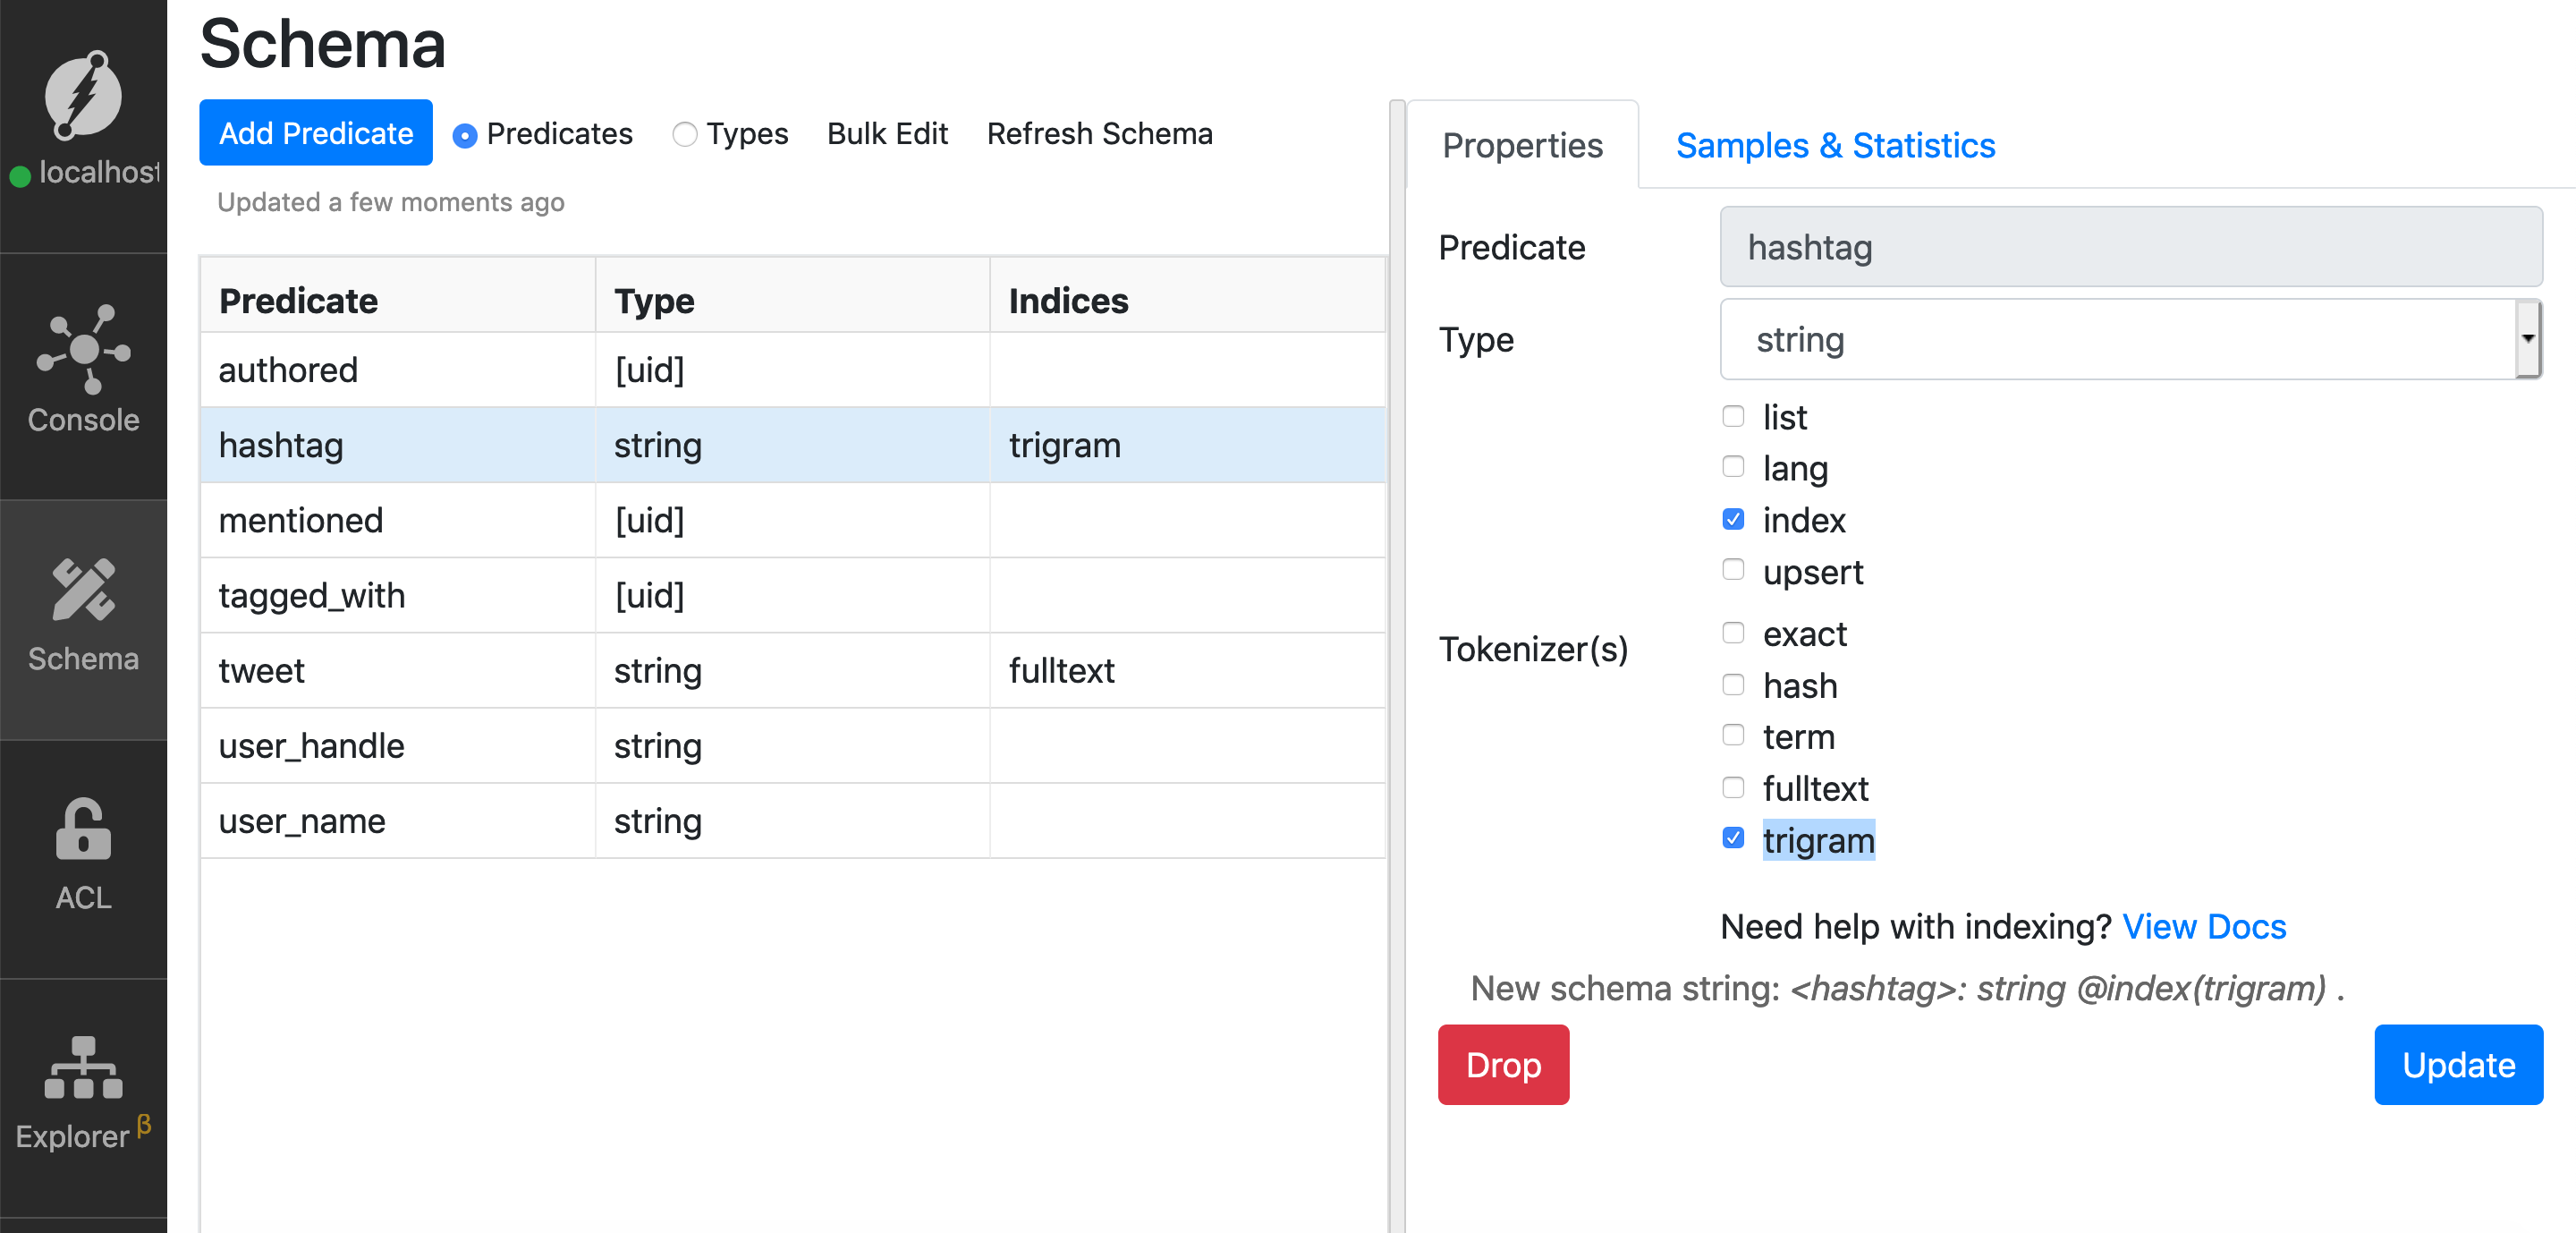
Task: Enable the fulltext tokenizer checkbox
Action: pos(1733,787)
